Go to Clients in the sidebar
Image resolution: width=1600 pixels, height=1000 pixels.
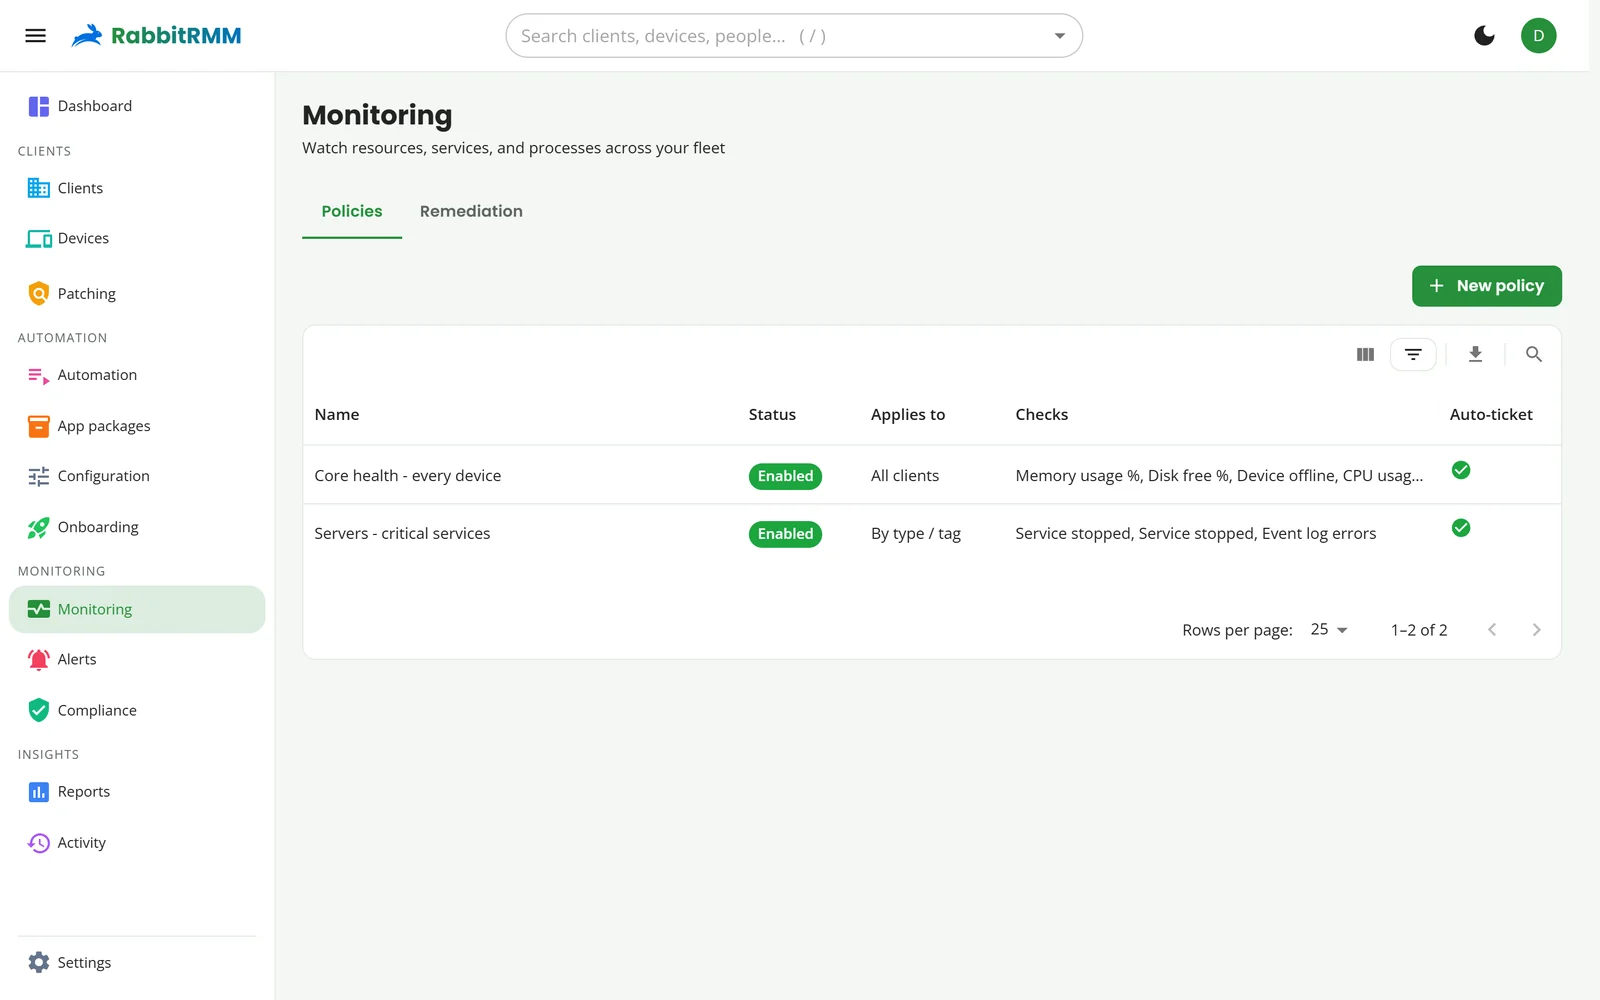tap(137, 188)
